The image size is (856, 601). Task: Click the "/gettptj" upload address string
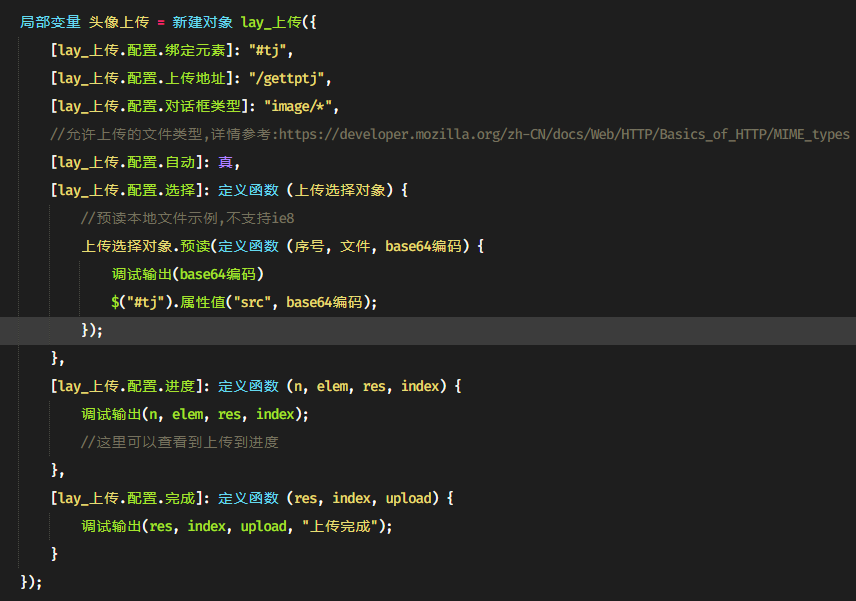point(287,79)
